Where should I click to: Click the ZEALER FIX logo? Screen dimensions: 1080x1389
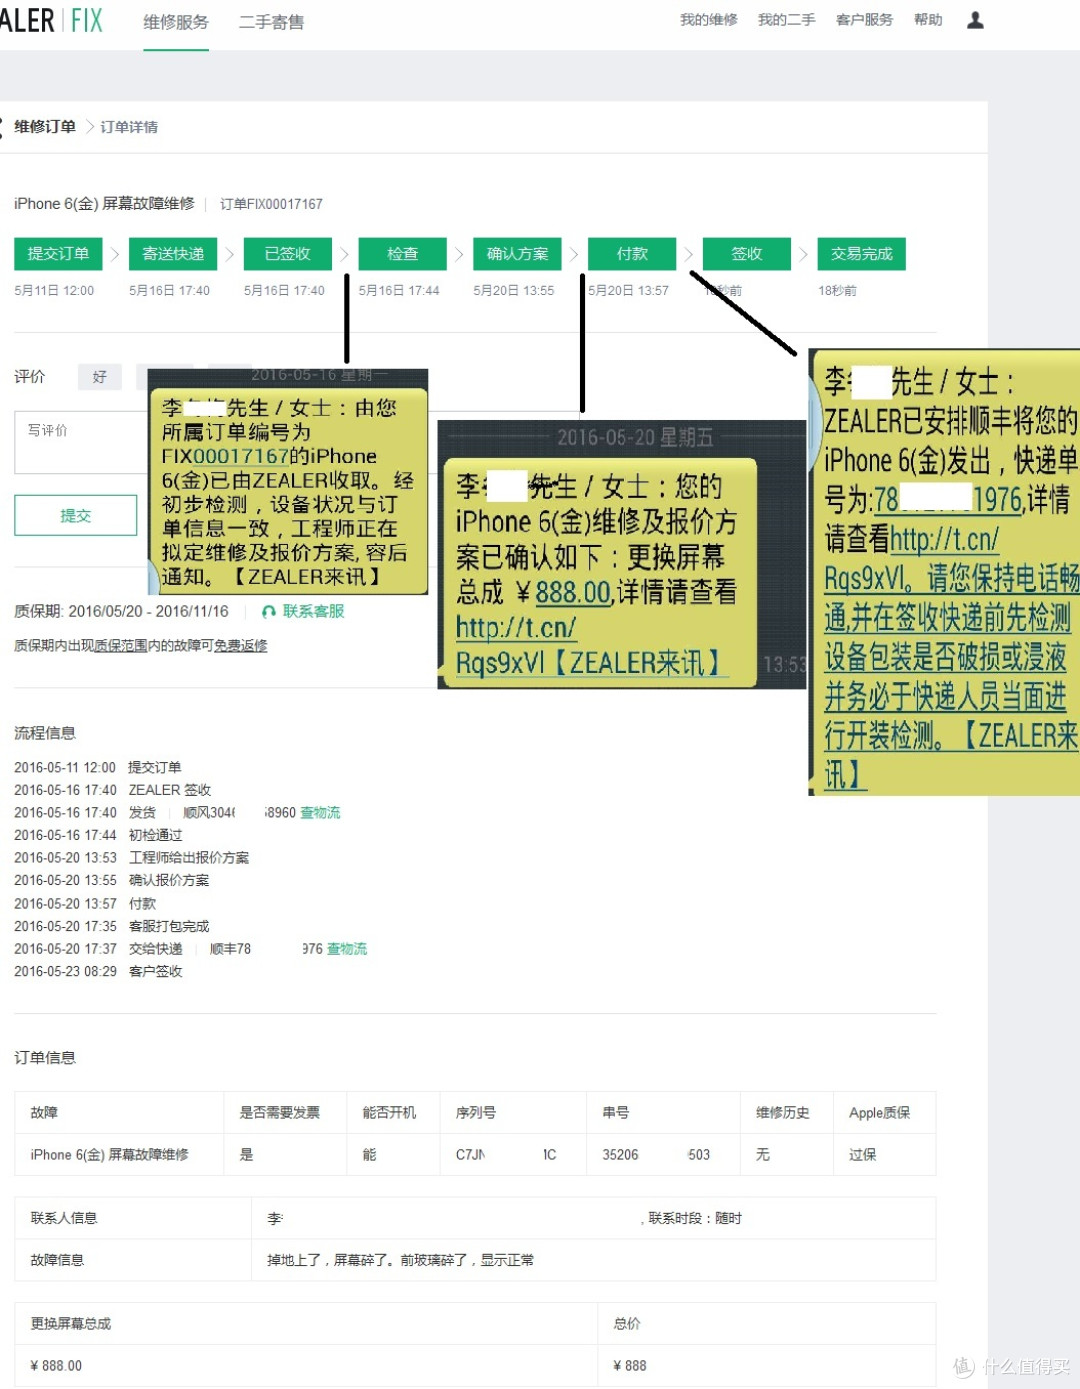(x=51, y=20)
